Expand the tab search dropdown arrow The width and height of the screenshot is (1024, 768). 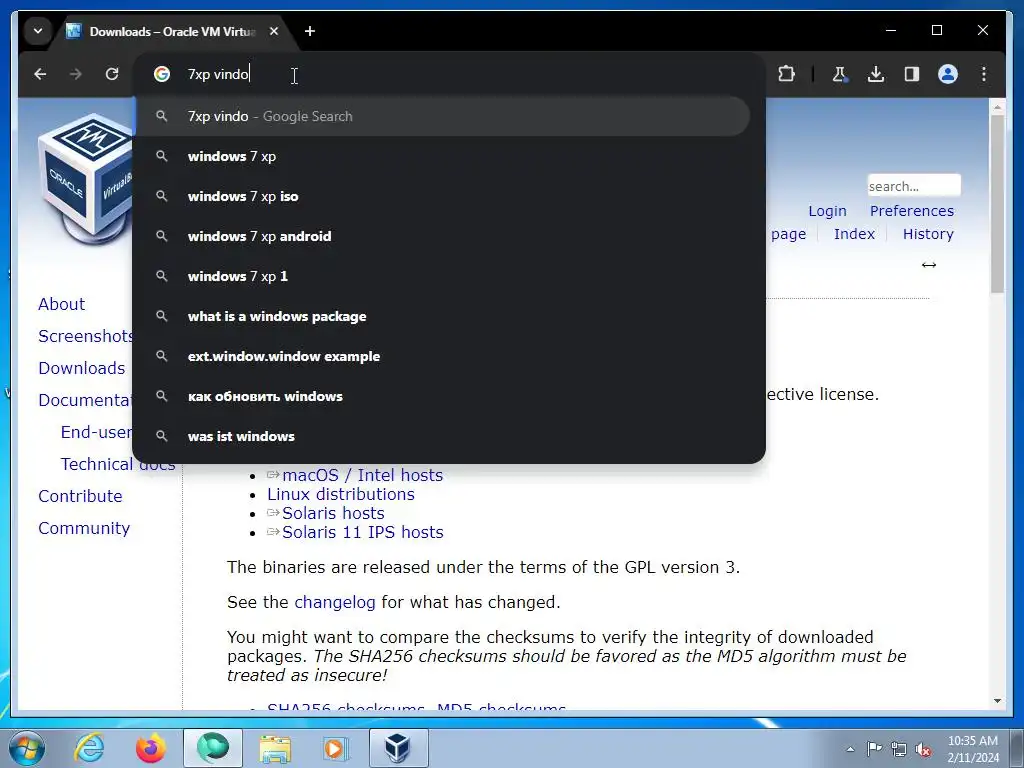(38, 31)
